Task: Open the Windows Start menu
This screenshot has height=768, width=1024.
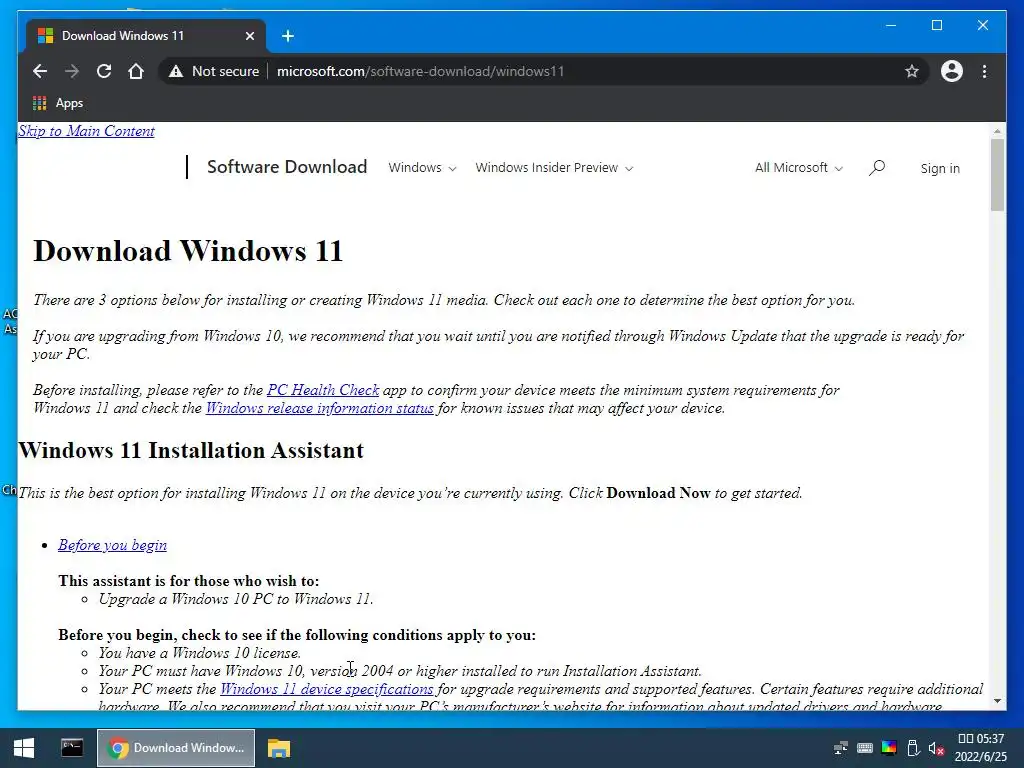Action: point(24,748)
